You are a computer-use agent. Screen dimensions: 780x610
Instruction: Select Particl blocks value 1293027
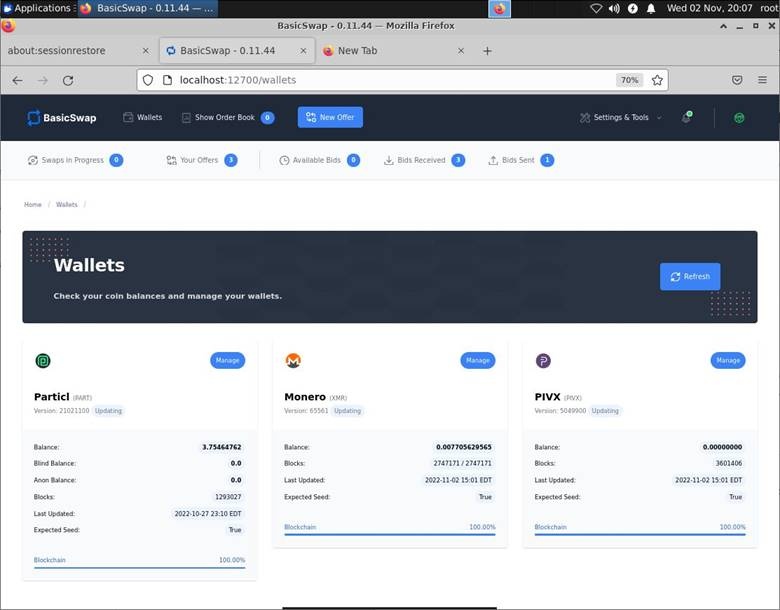click(x=228, y=497)
